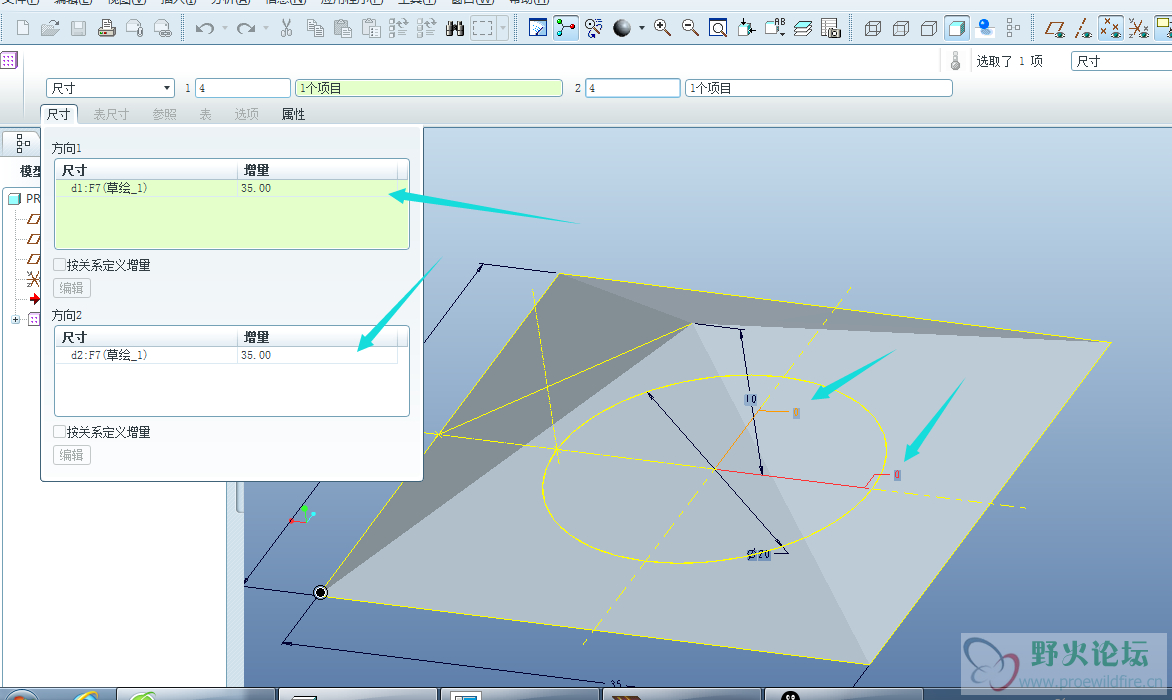1172x700 pixels.
Task: Open the 参照 dashboard tab
Action: (164, 114)
